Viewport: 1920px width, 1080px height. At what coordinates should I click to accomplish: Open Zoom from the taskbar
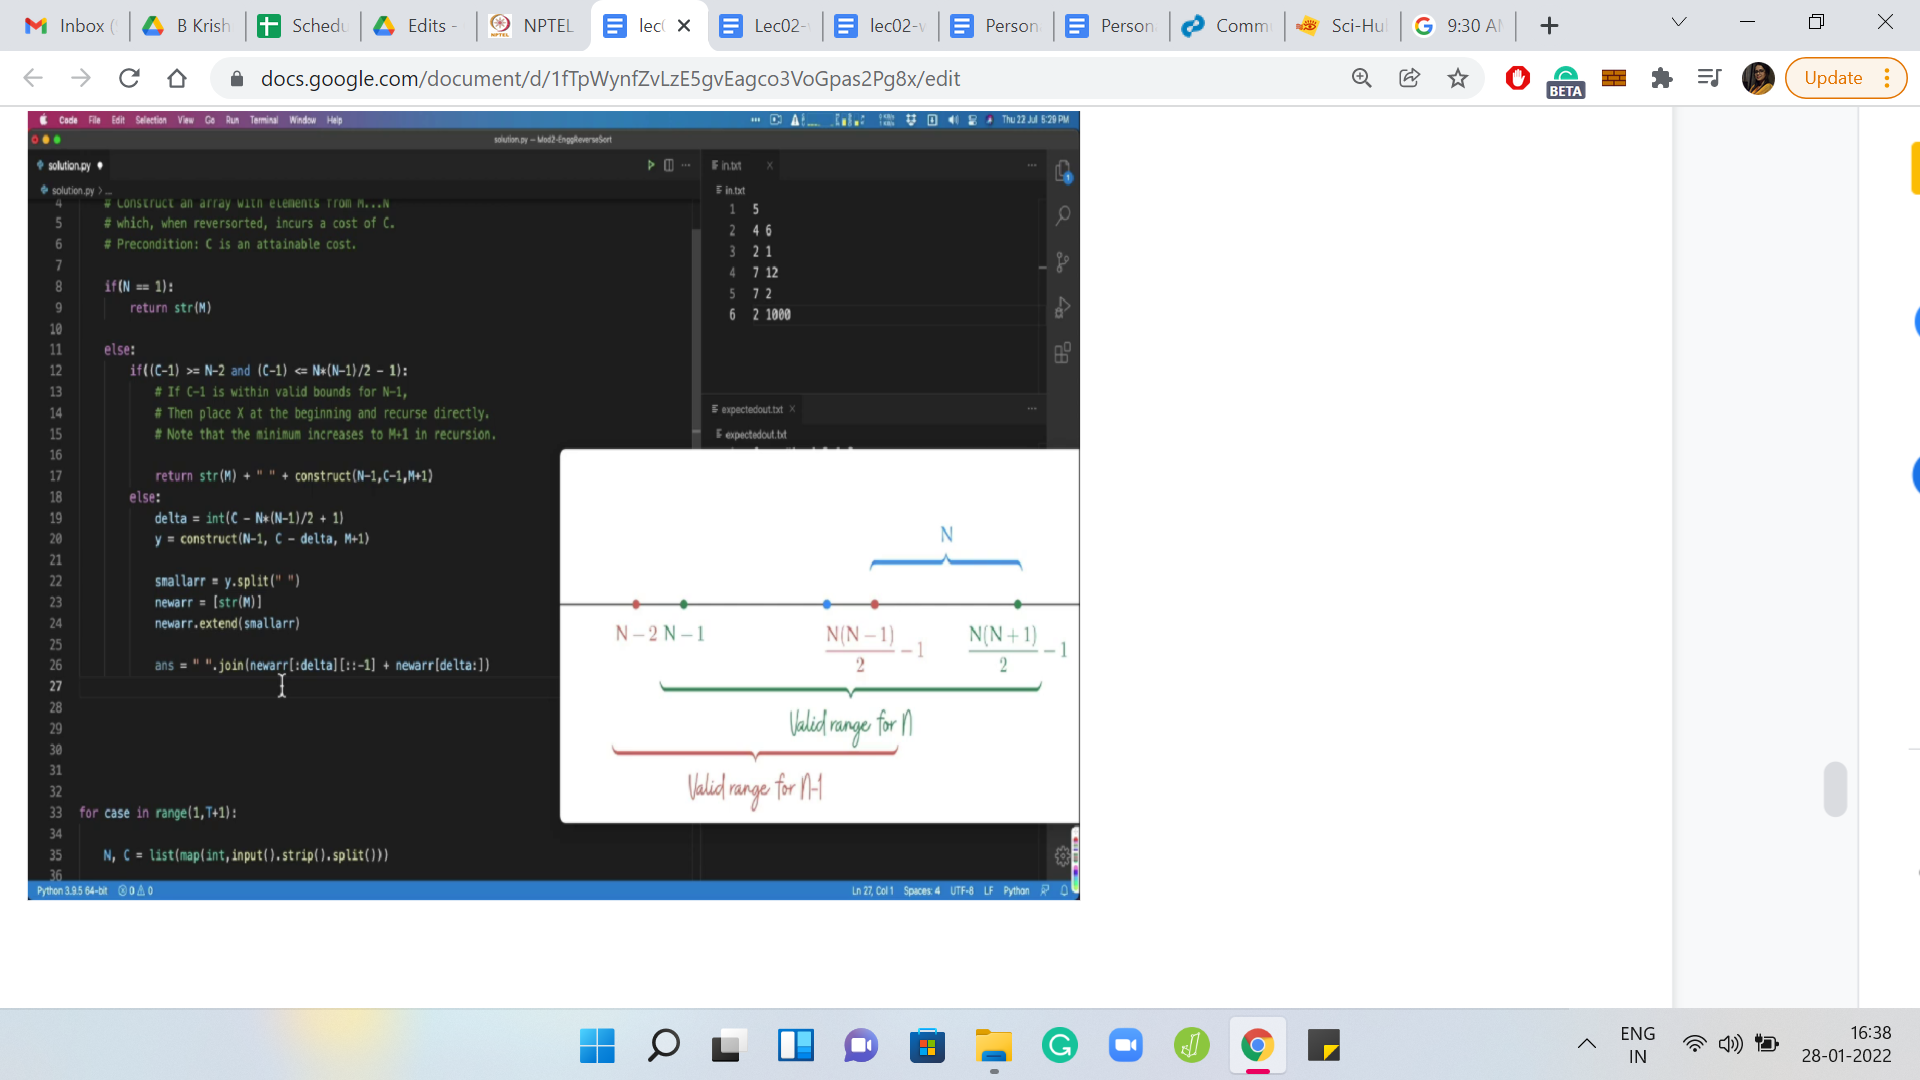1125,1046
